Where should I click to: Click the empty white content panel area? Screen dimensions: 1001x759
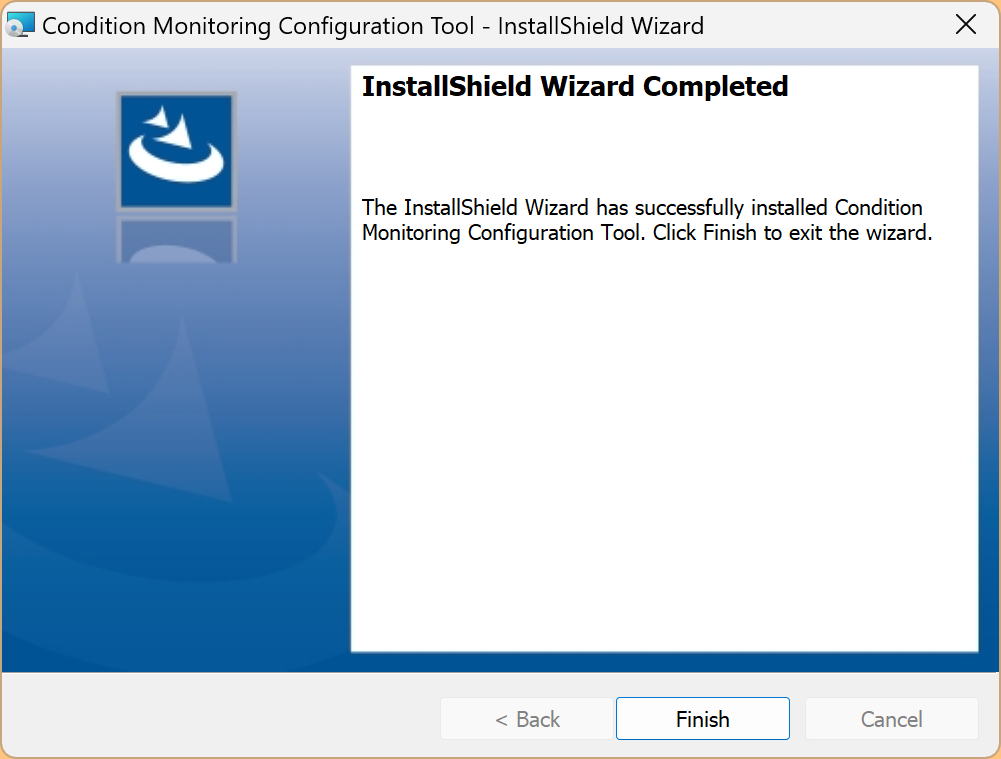point(663,450)
